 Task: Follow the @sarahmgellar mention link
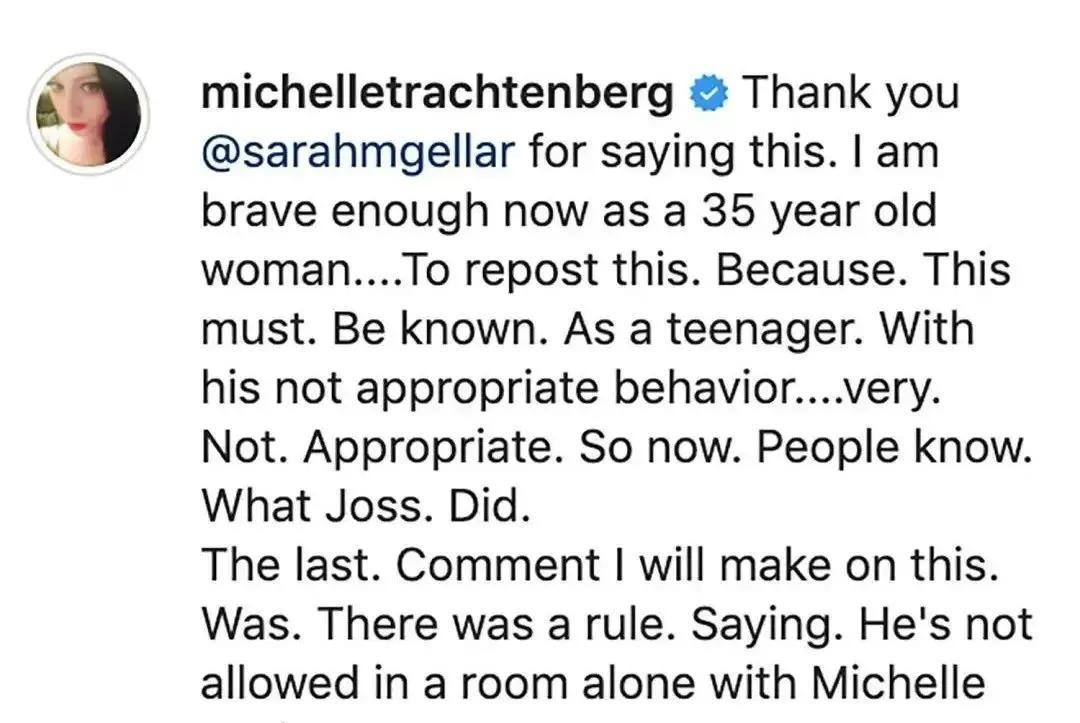pyautogui.click(x=358, y=152)
